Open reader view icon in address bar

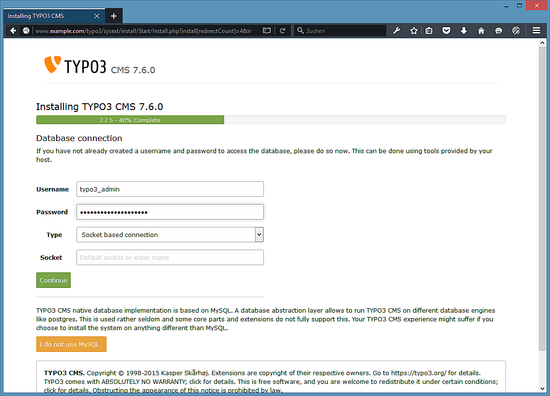tap(267, 31)
